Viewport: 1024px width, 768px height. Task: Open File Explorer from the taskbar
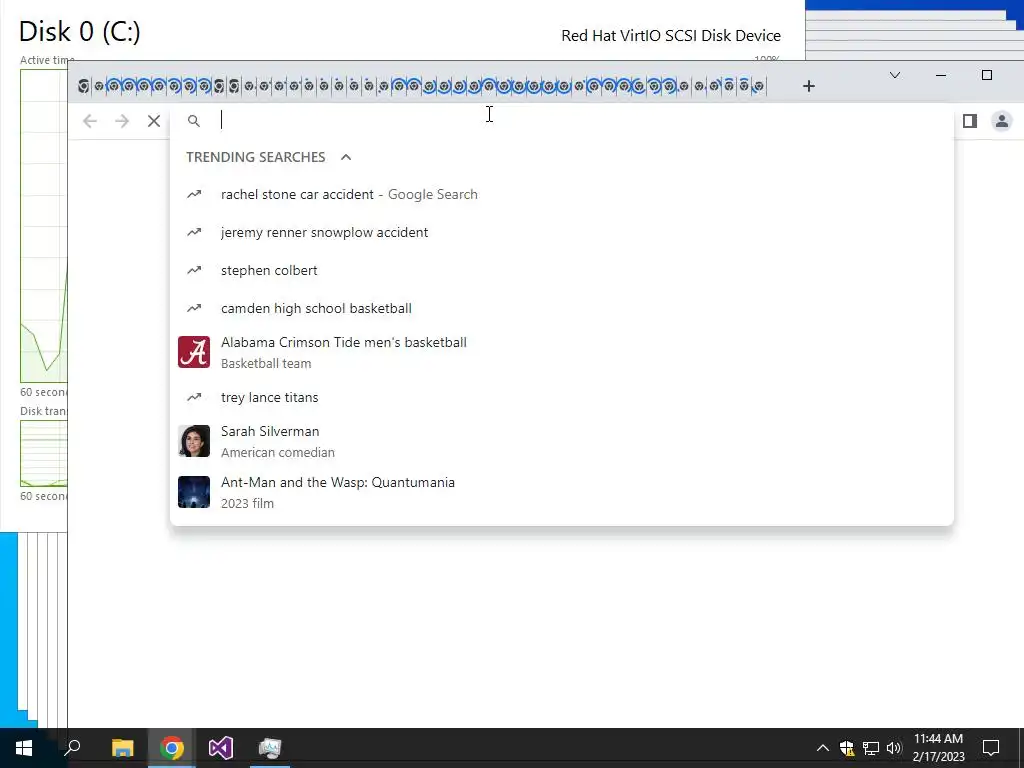coord(122,748)
